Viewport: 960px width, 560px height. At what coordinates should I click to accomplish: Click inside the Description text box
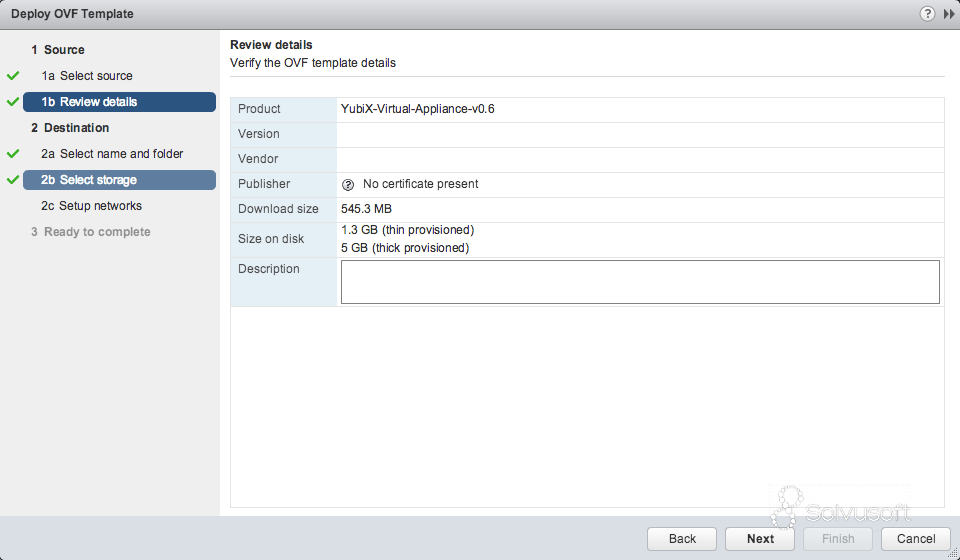pyautogui.click(x=640, y=282)
